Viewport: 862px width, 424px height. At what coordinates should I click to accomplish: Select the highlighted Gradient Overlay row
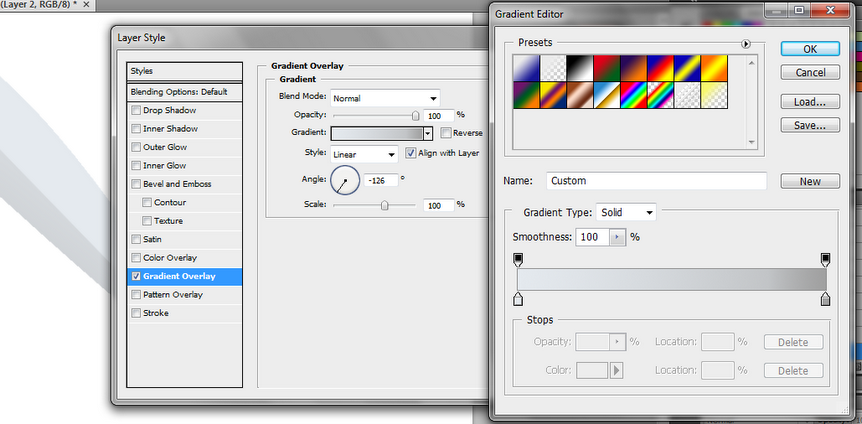[184, 277]
